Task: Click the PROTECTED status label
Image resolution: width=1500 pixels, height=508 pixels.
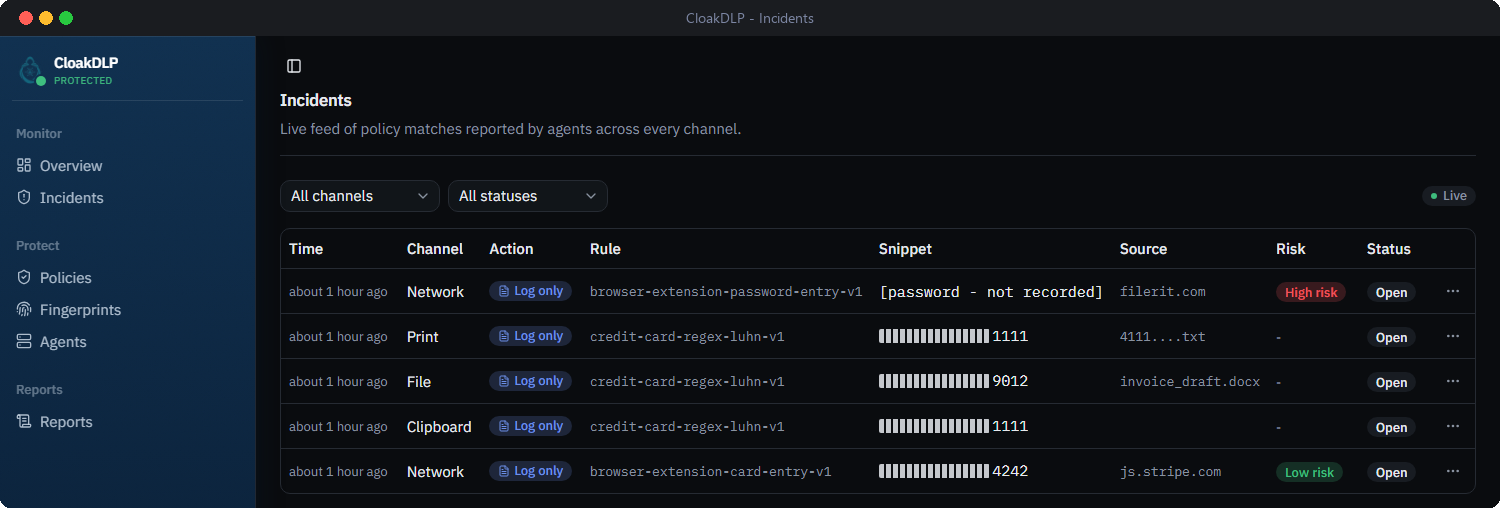Action: pos(83,81)
